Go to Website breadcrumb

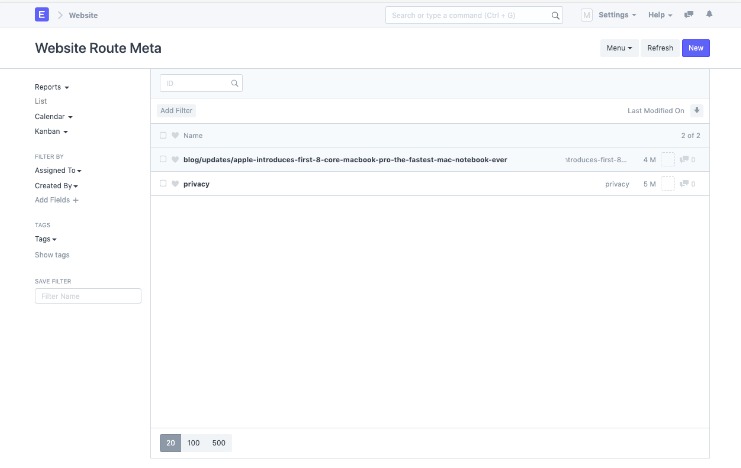pyautogui.click(x=83, y=16)
